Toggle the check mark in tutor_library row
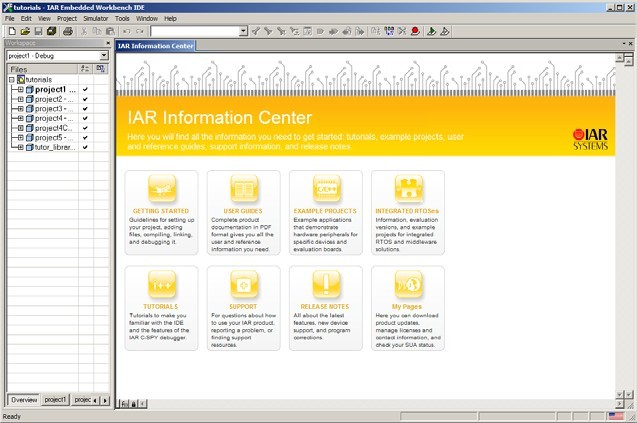This screenshot has height=423, width=637. (85, 148)
